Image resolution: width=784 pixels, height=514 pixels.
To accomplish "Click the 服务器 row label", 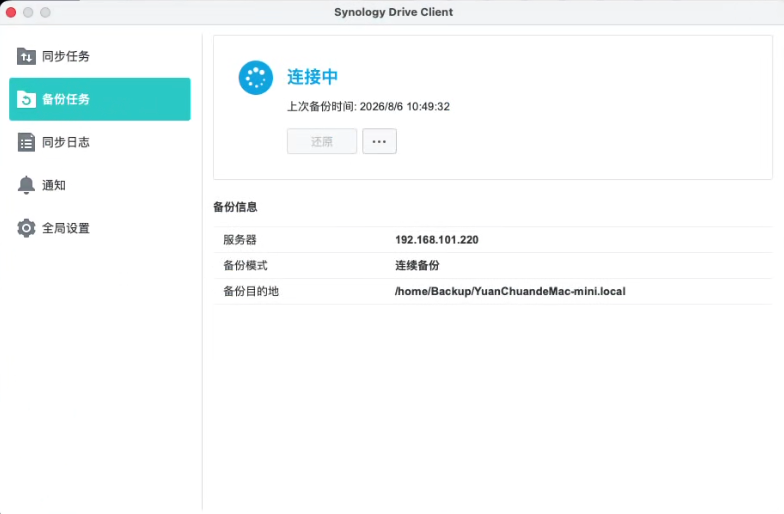I will click(240, 240).
